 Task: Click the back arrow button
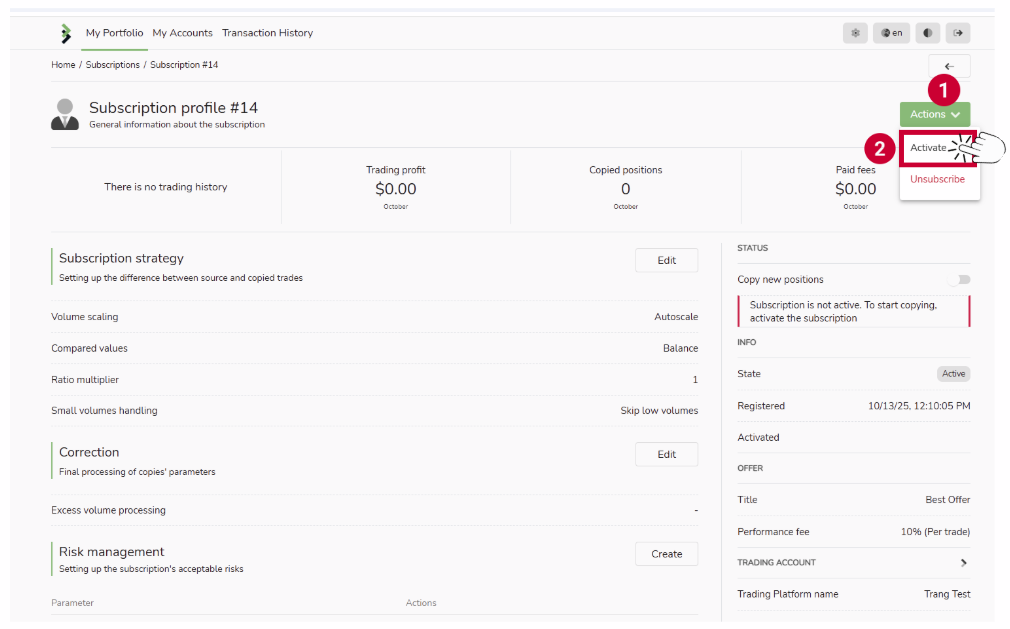pos(948,67)
